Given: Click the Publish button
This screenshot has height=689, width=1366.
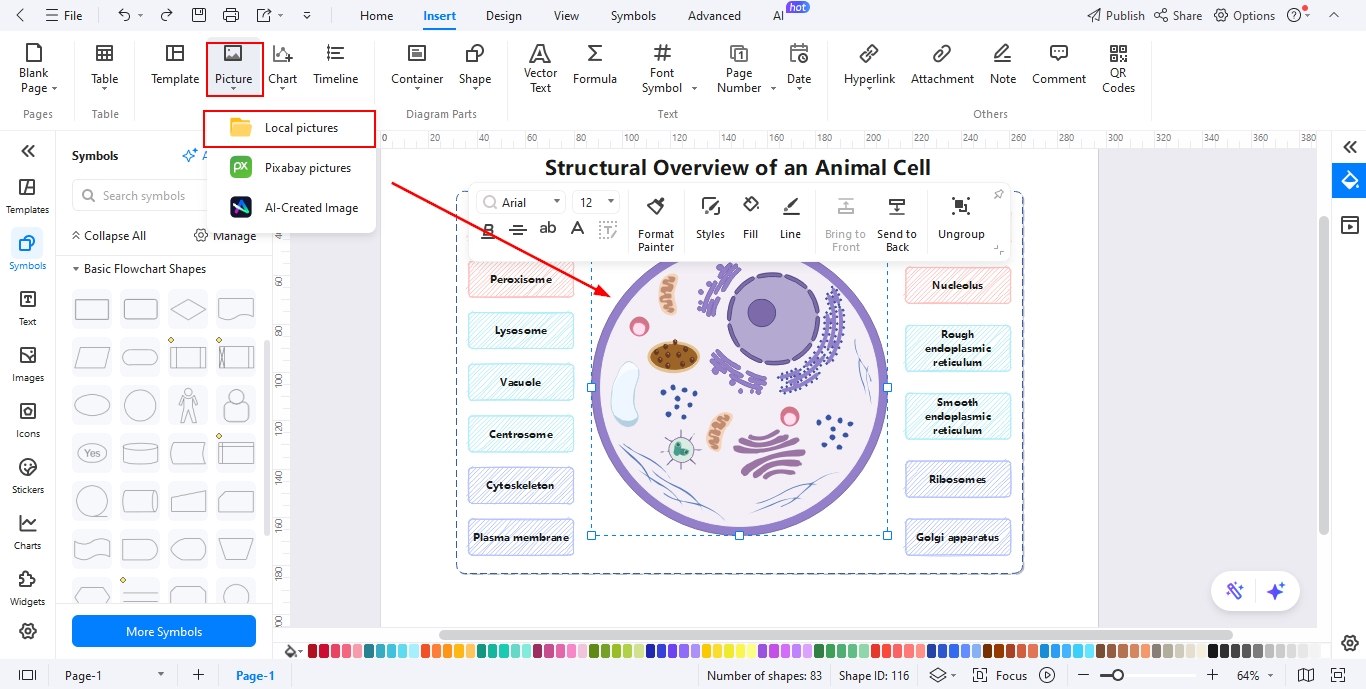Looking at the screenshot, I should pyautogui.click(x=1115, y=16).
